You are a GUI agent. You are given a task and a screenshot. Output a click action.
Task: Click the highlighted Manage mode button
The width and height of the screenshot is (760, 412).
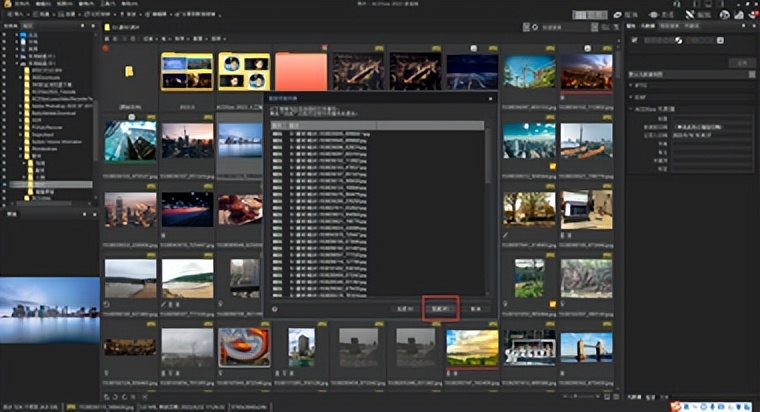(x=590, y=15)
